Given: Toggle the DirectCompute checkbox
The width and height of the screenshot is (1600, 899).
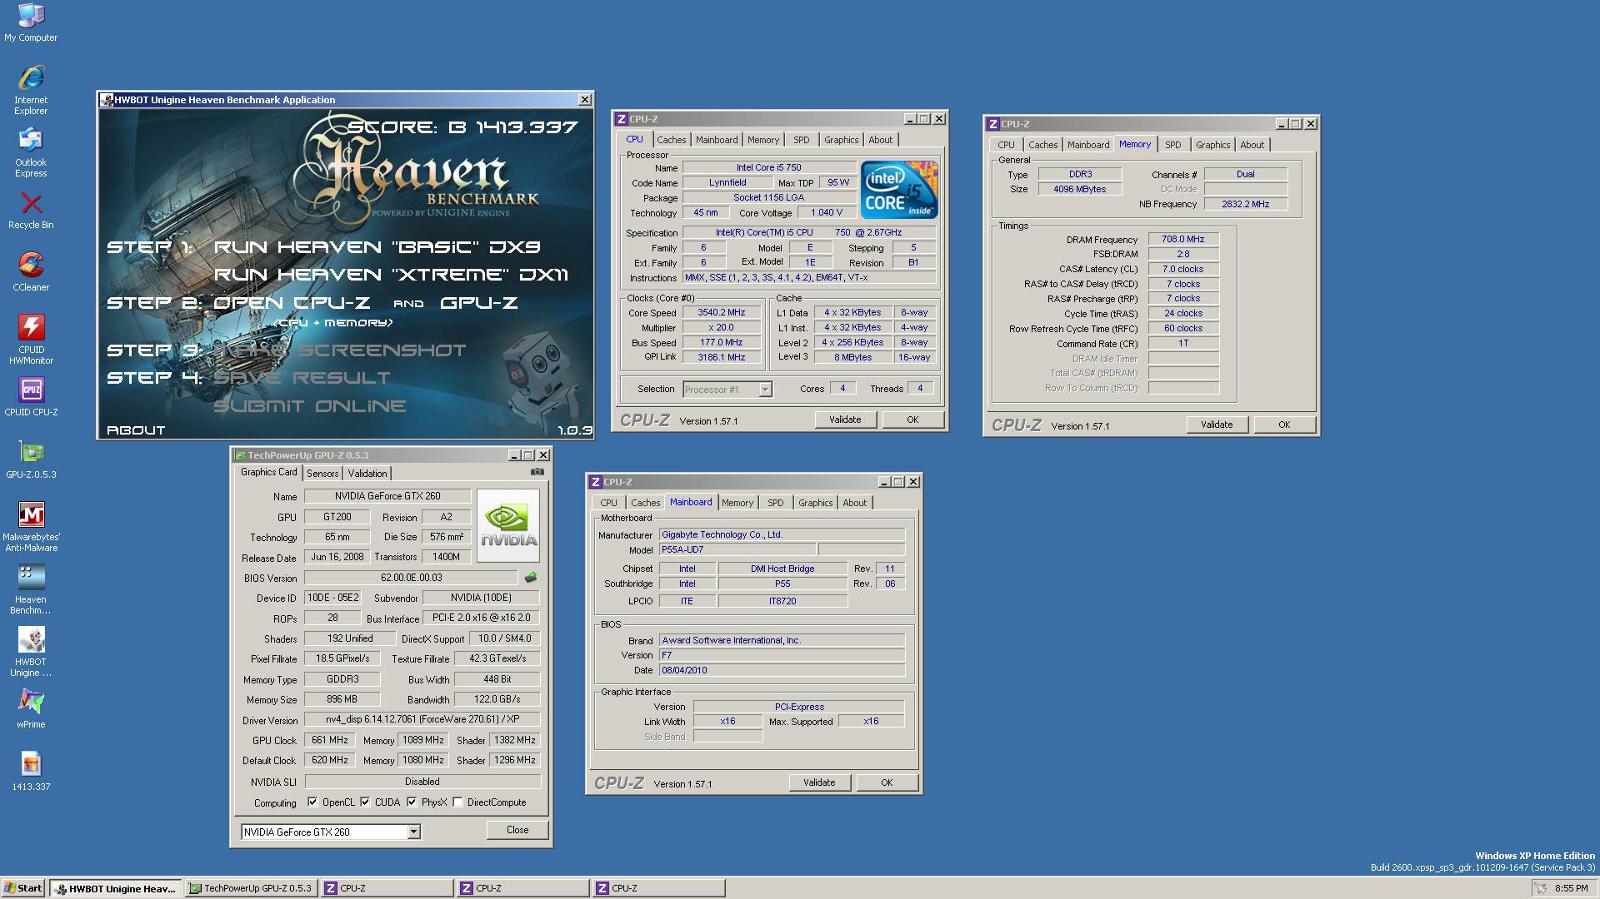Looking at the screenshot, I should pyautogui.click(x=457, y=802).
